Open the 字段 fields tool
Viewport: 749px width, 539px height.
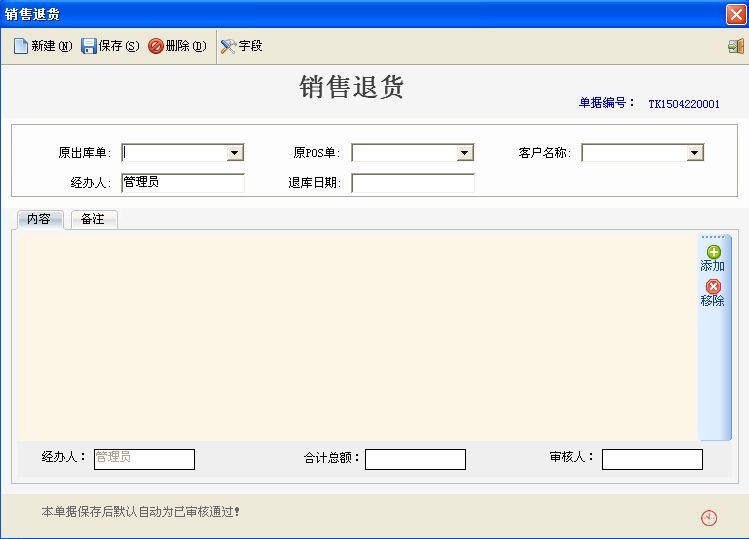pyautogui.click(x=241, y=46)
